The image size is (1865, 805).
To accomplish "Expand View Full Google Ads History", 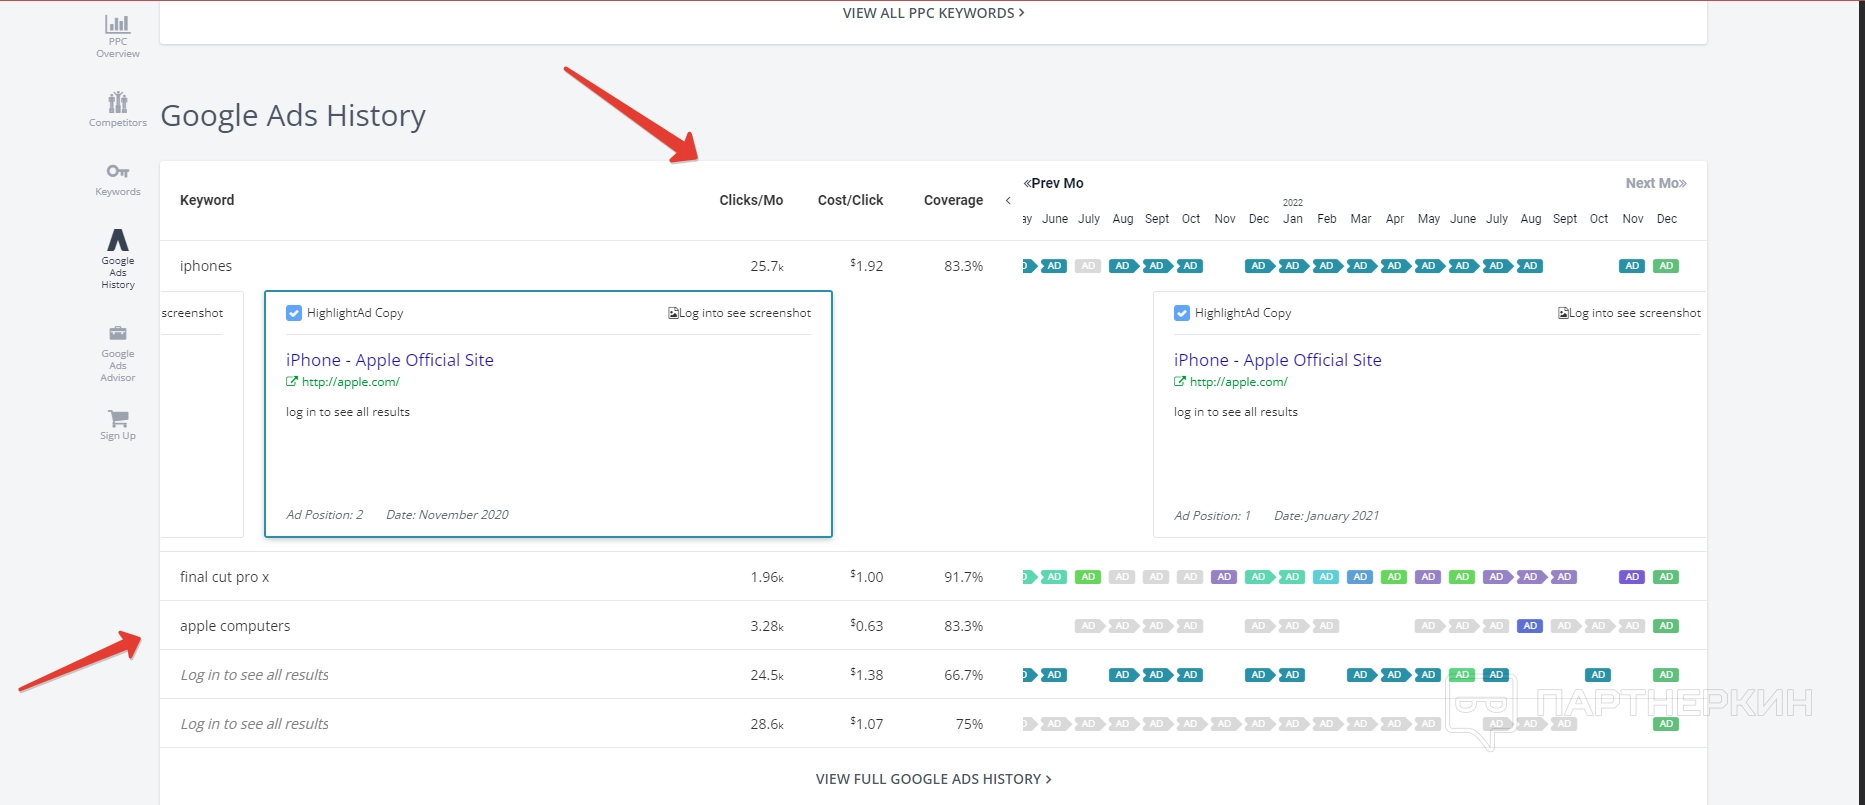I will point(932,779).
